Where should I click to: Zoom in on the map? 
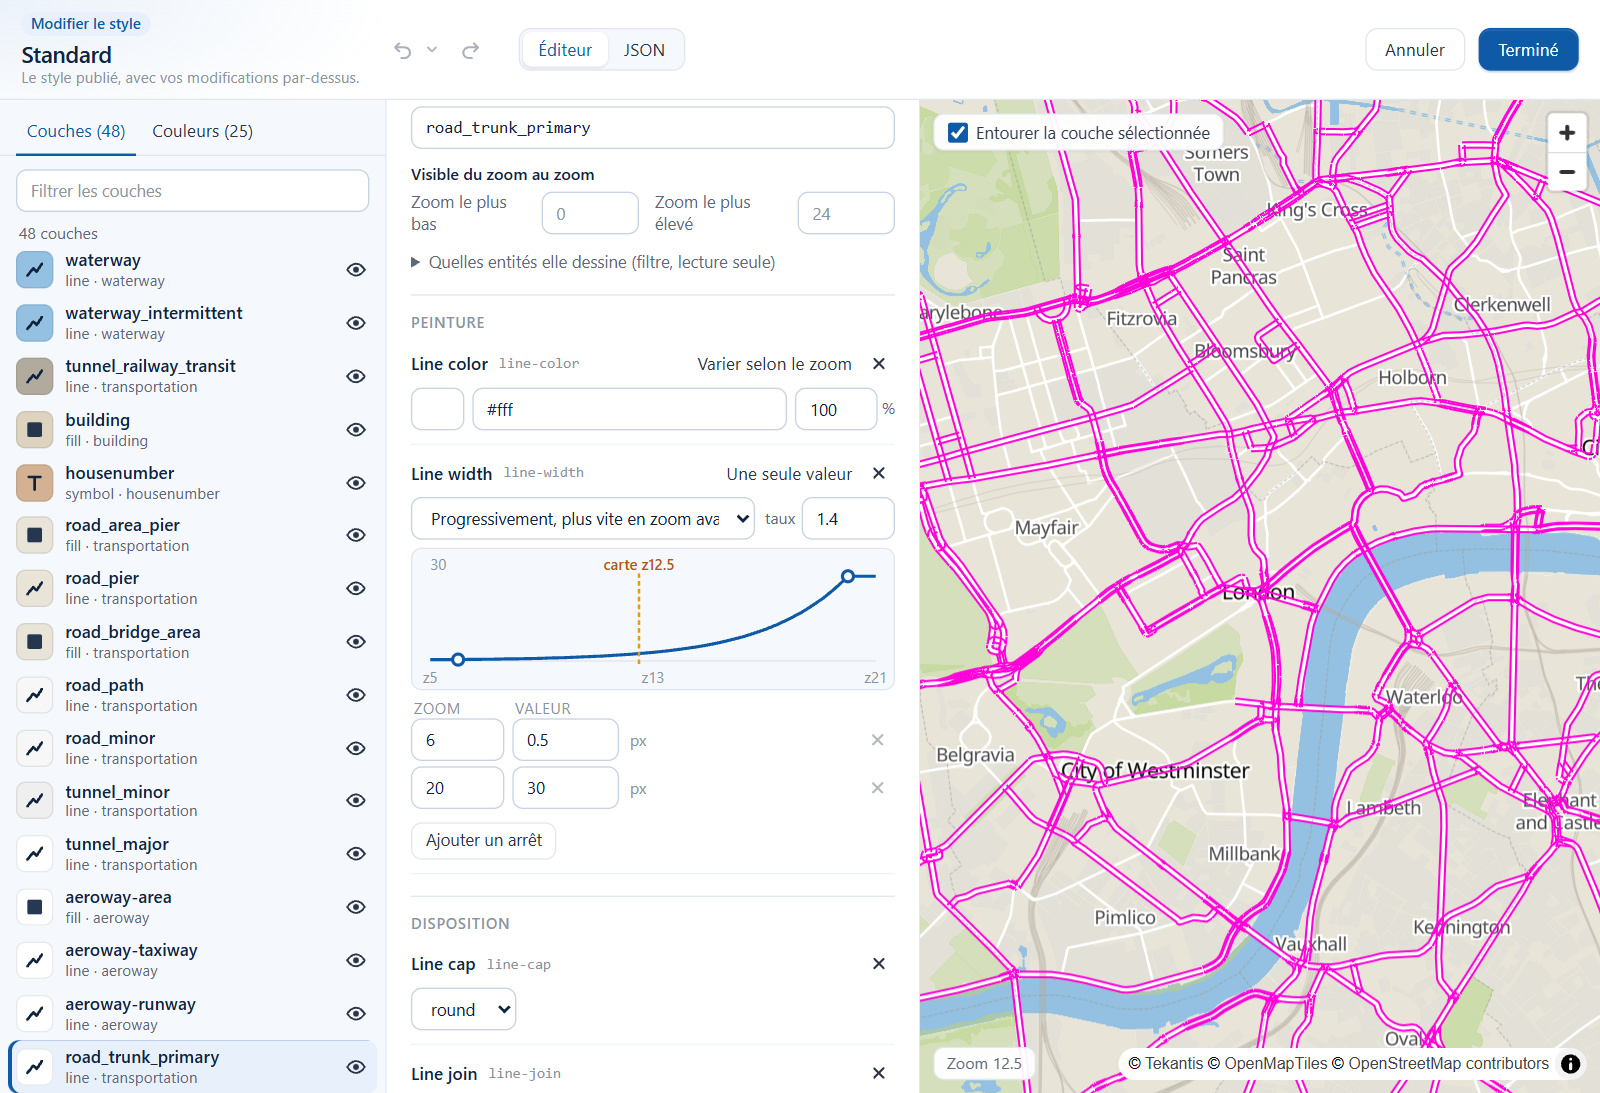(1567, 133)
